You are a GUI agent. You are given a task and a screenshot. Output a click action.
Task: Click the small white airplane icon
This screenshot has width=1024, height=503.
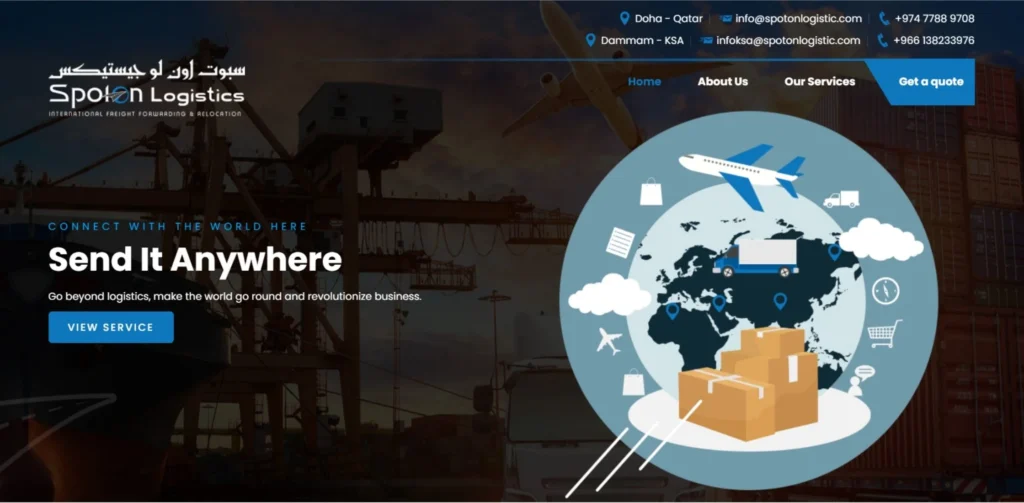609,341
